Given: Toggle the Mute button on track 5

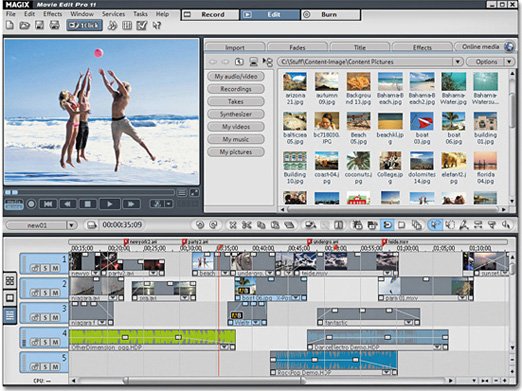Looking at the screenshot, I should 55,367.
